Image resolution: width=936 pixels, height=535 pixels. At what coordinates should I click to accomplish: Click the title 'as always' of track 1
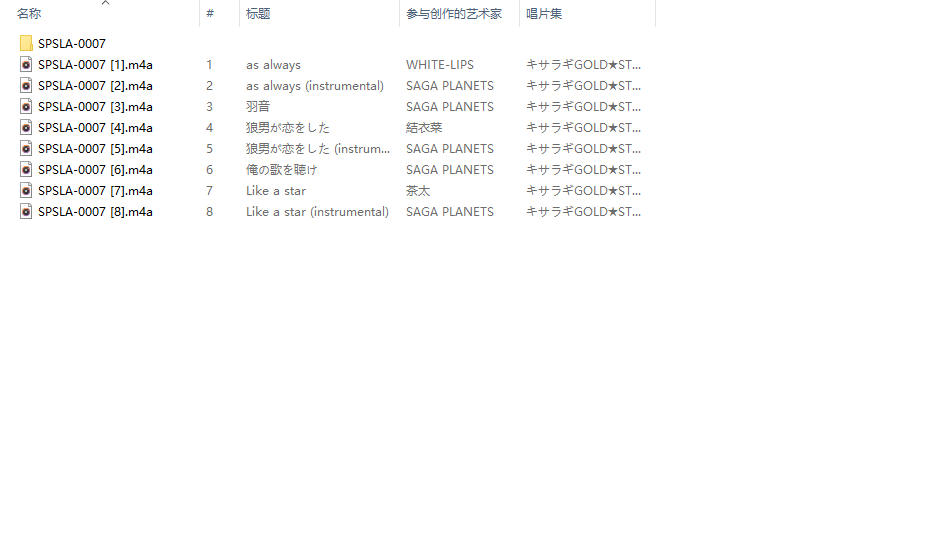pos(273,64)
